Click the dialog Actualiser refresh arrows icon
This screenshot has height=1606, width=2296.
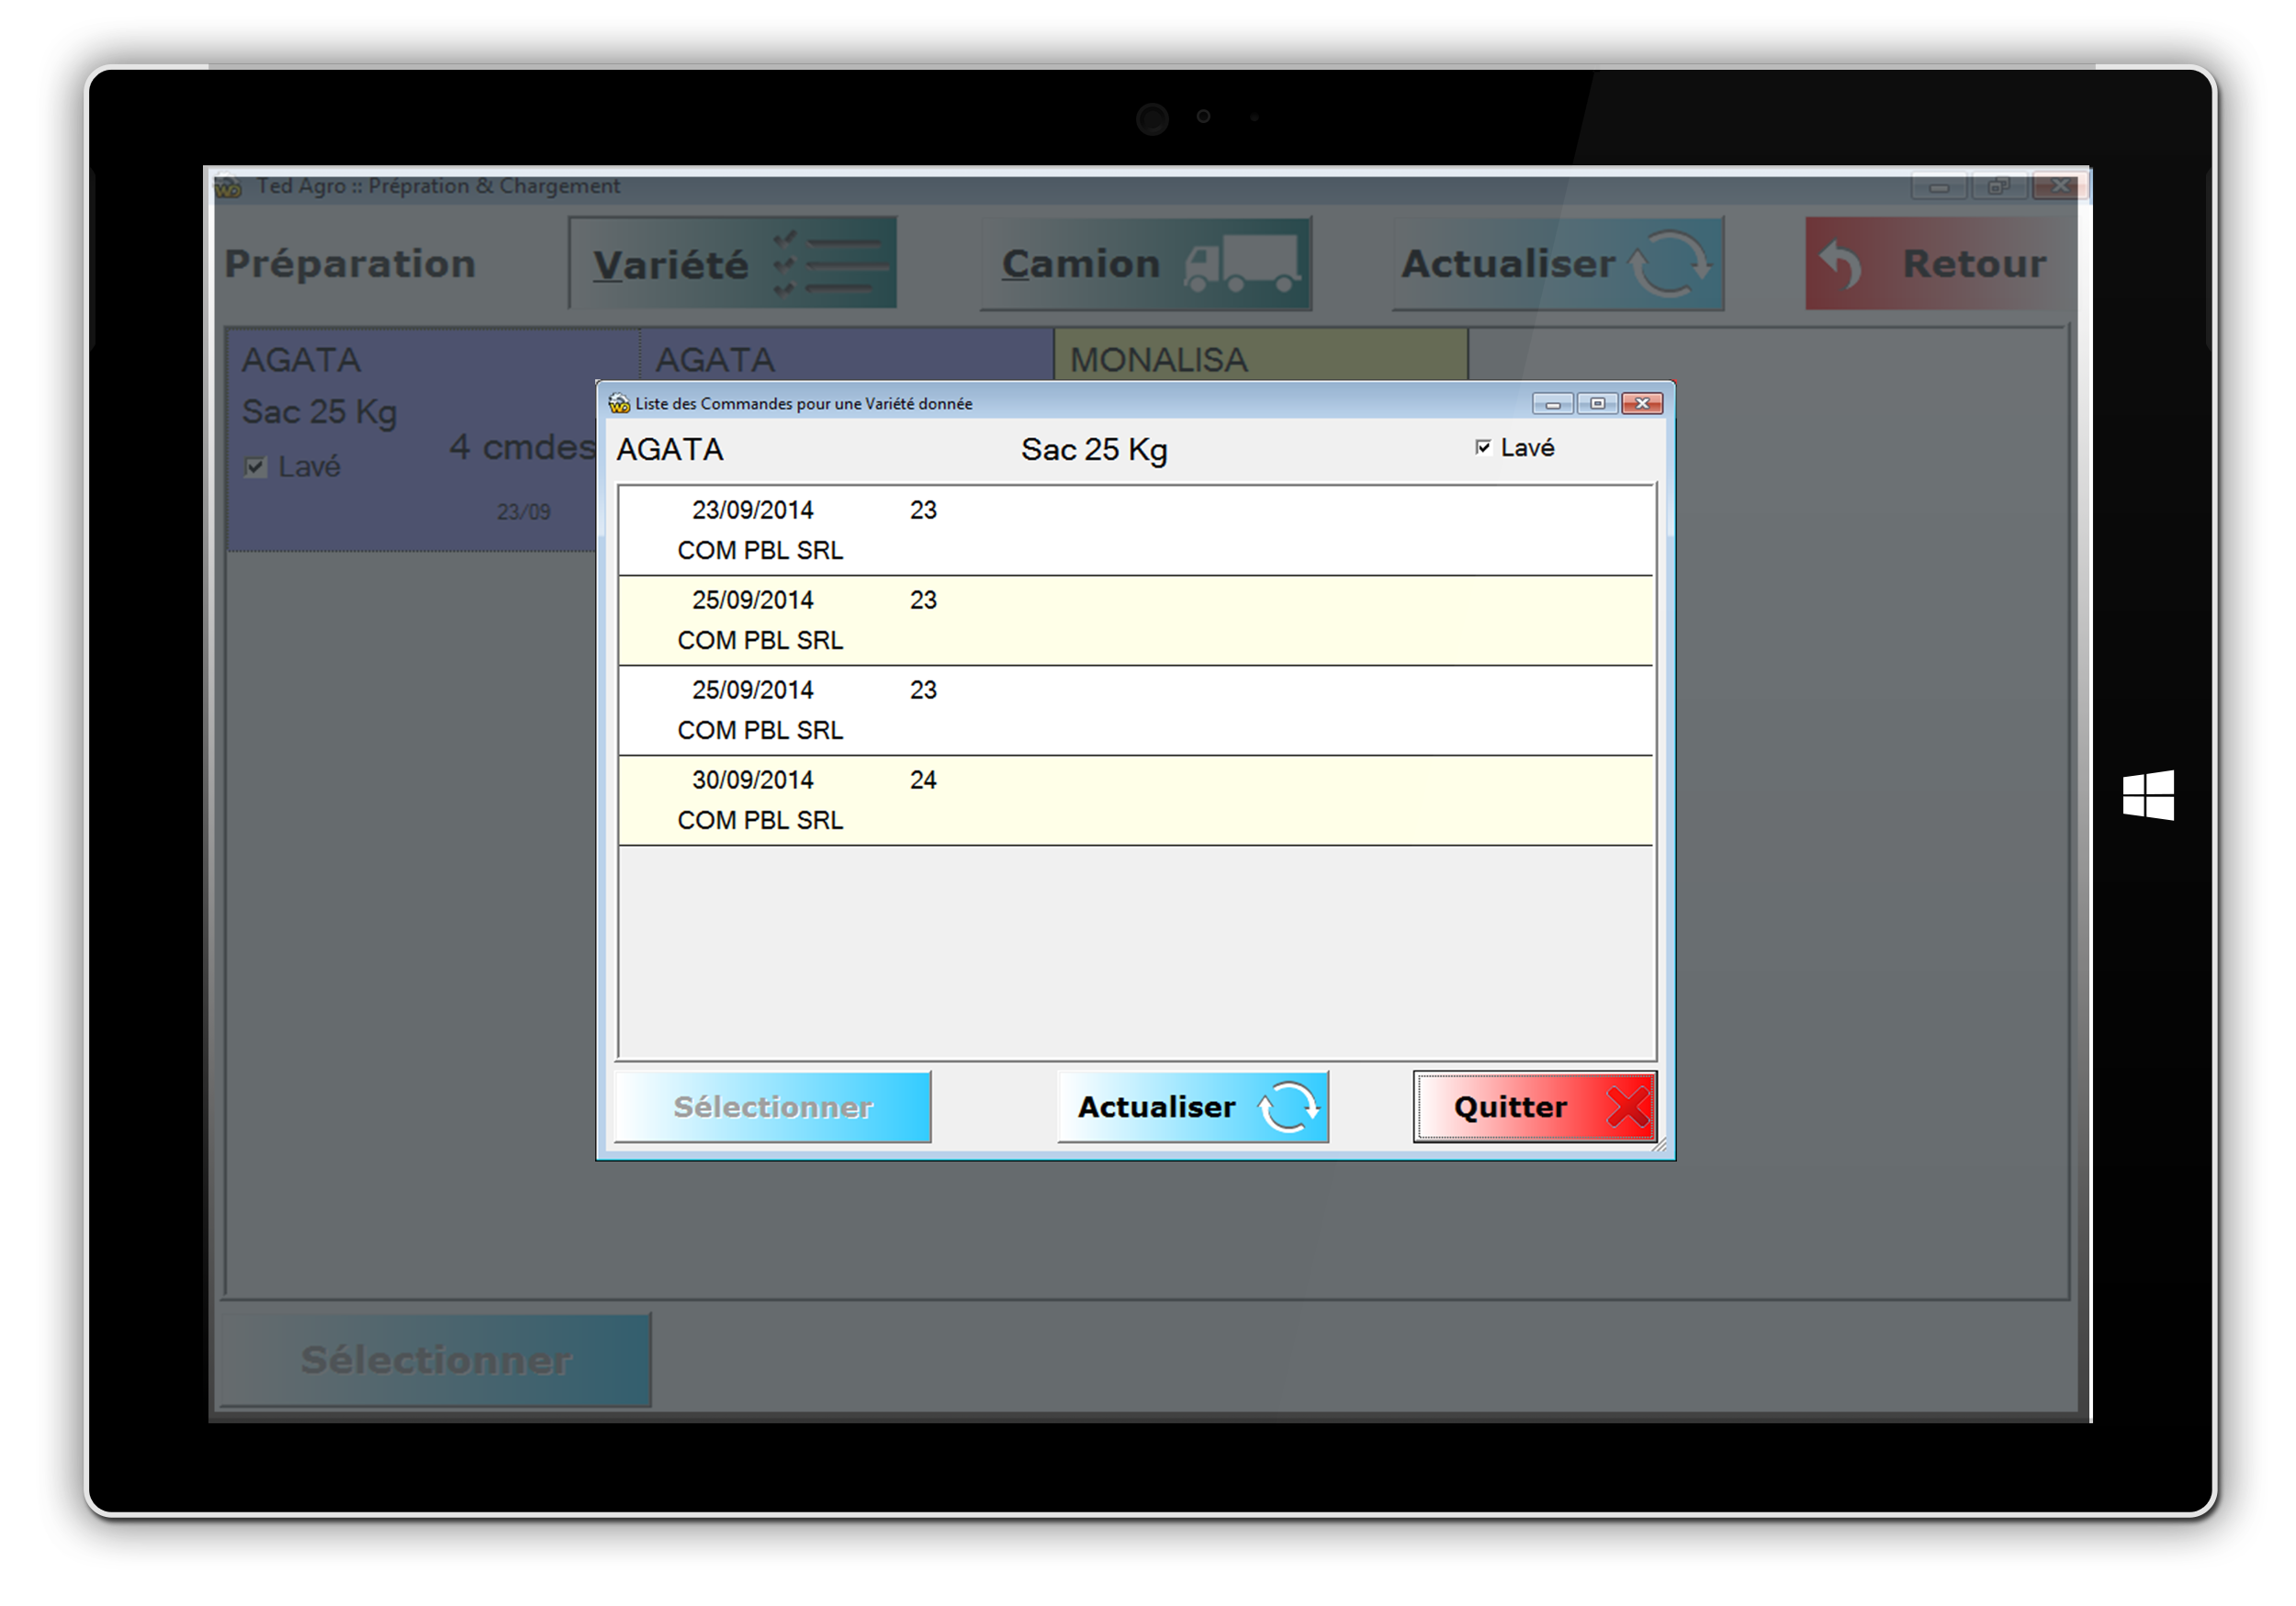point(1288,1107)
